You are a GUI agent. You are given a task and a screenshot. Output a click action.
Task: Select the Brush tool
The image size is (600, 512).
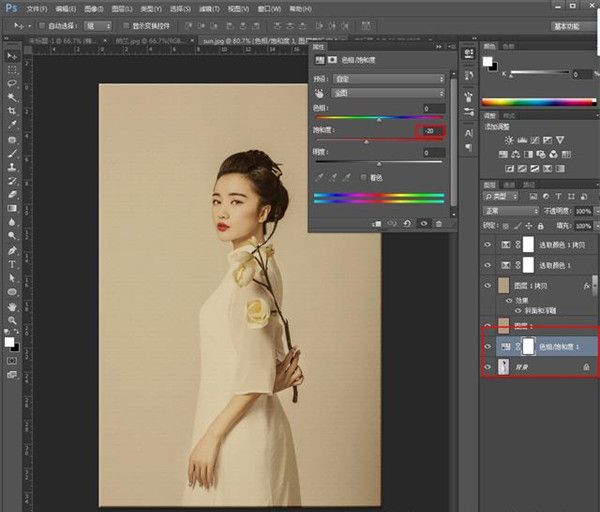click(x=12, y=153)
